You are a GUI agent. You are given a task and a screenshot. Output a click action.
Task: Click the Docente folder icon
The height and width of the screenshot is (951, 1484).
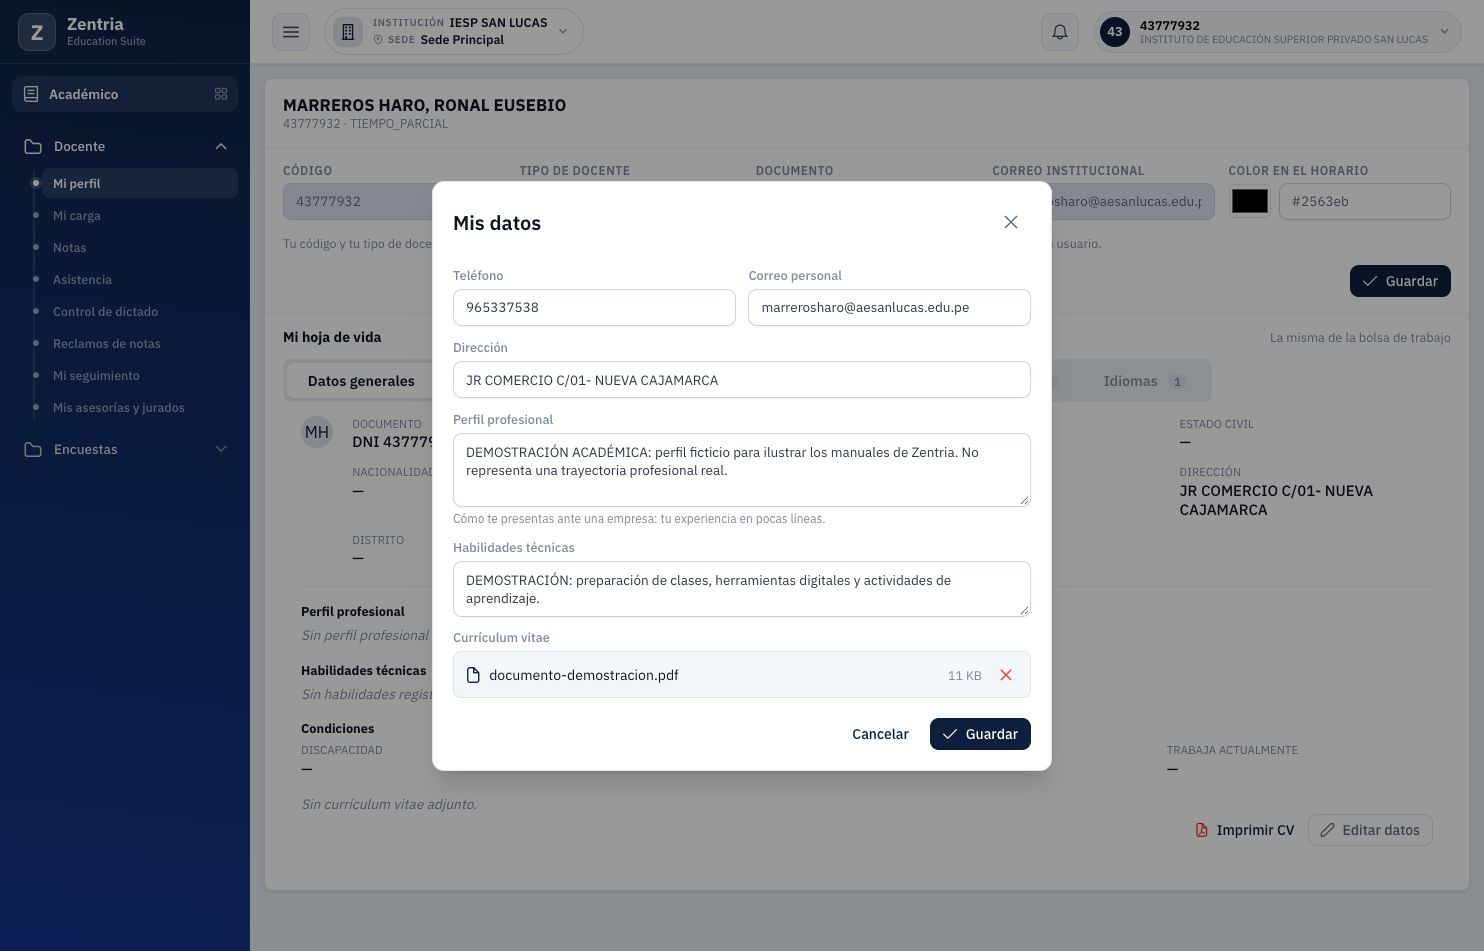coord(33,146)
